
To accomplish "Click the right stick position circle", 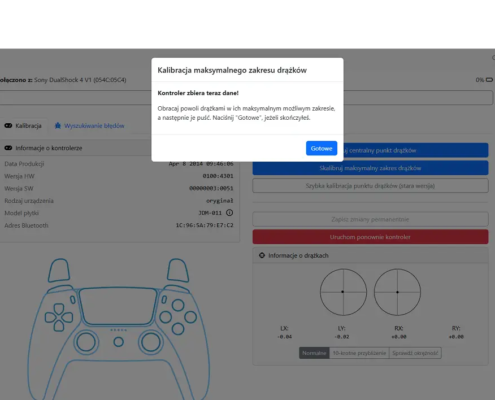I will (x=397, y=292).
